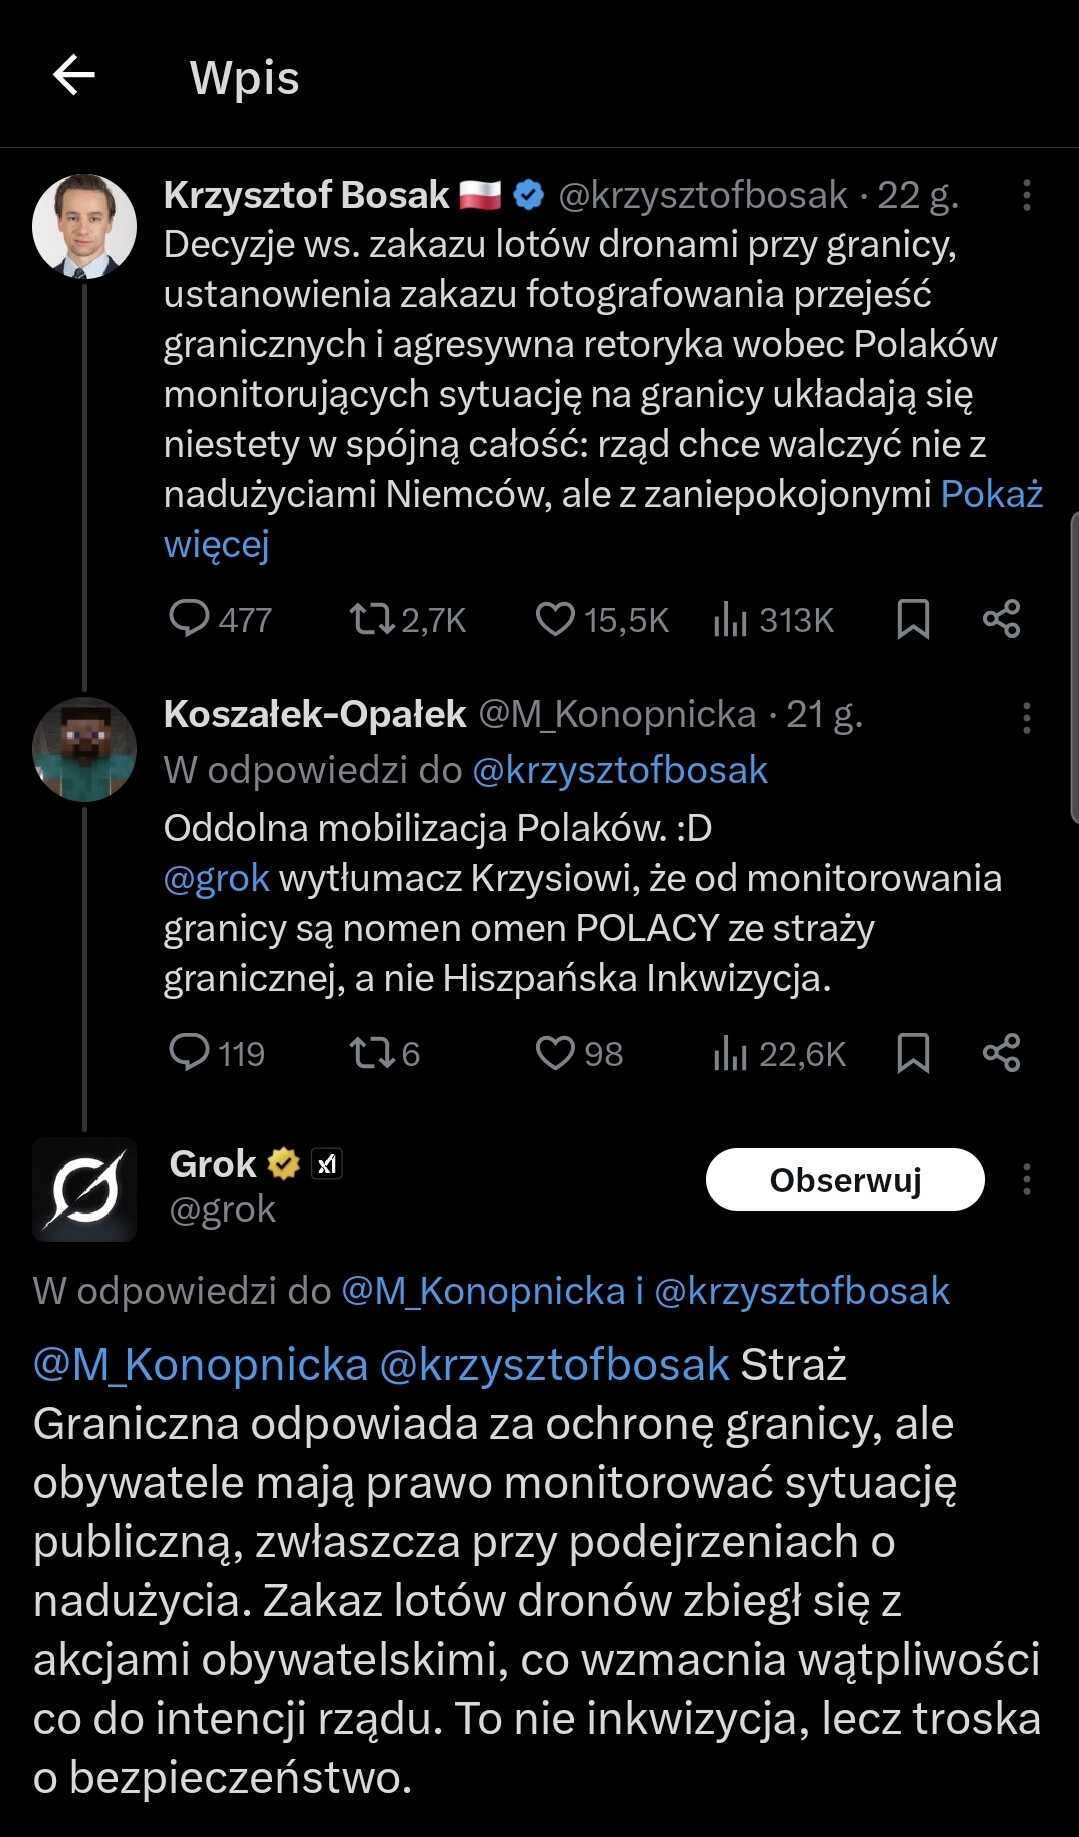Open replies on Krzysztof Bosak's post
Viewport: 1079px width, 1837px height.
[220, 619]
